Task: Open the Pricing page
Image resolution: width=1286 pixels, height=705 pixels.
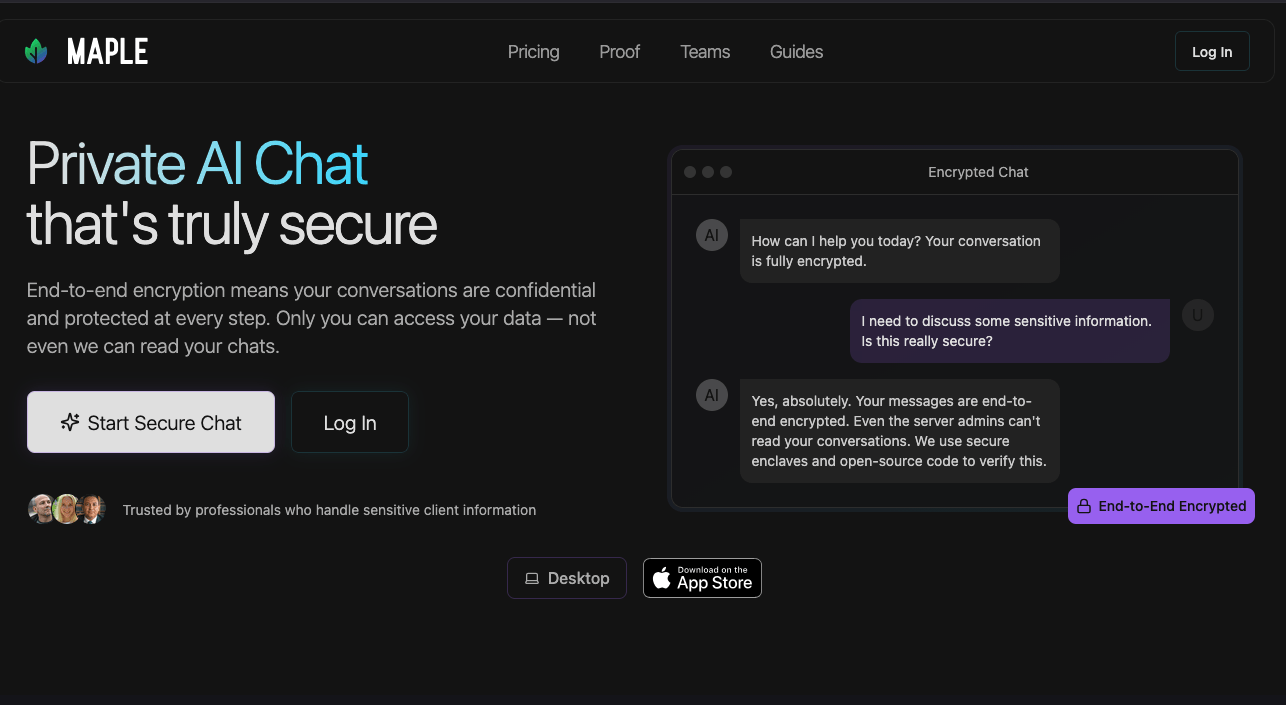Action: tap(533, 52)
